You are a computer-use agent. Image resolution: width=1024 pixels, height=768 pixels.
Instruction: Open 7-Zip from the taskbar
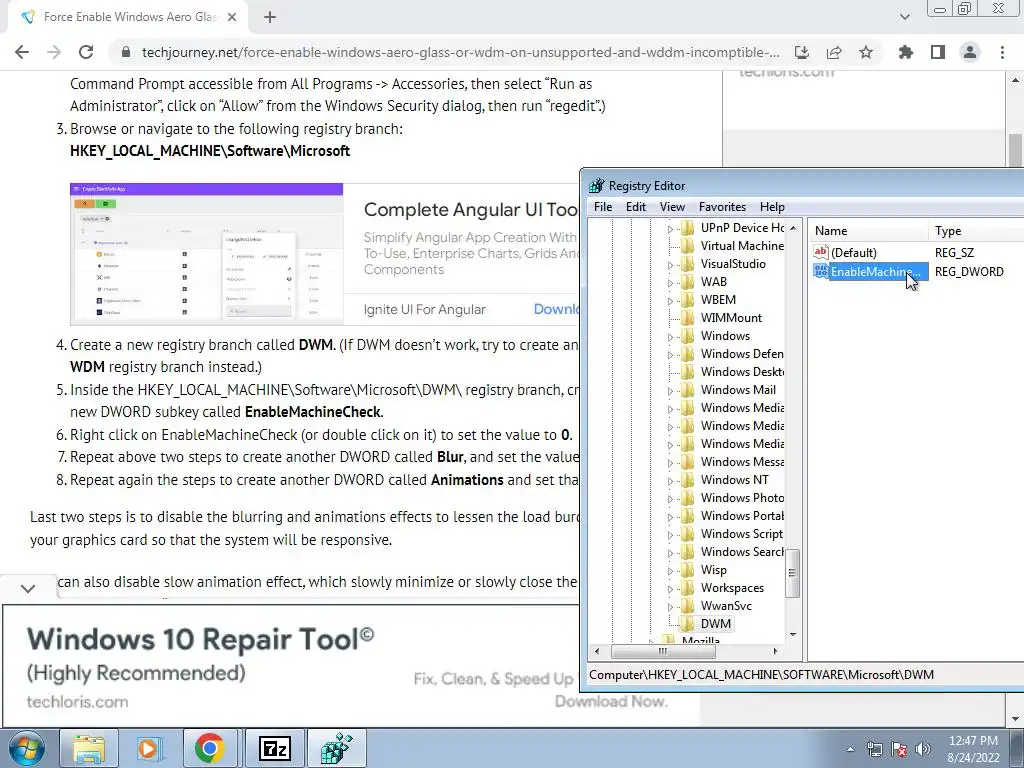click(274, 748)
